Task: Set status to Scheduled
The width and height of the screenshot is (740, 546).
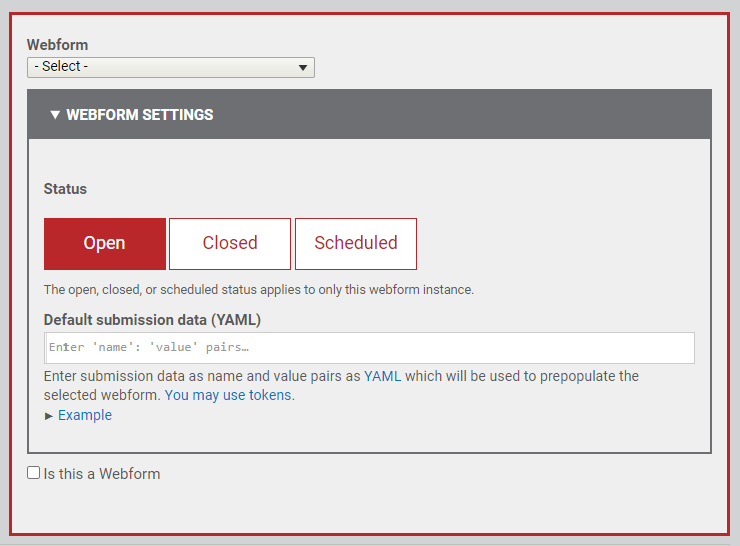Action: pyautogui.click(x=356, y=244)
